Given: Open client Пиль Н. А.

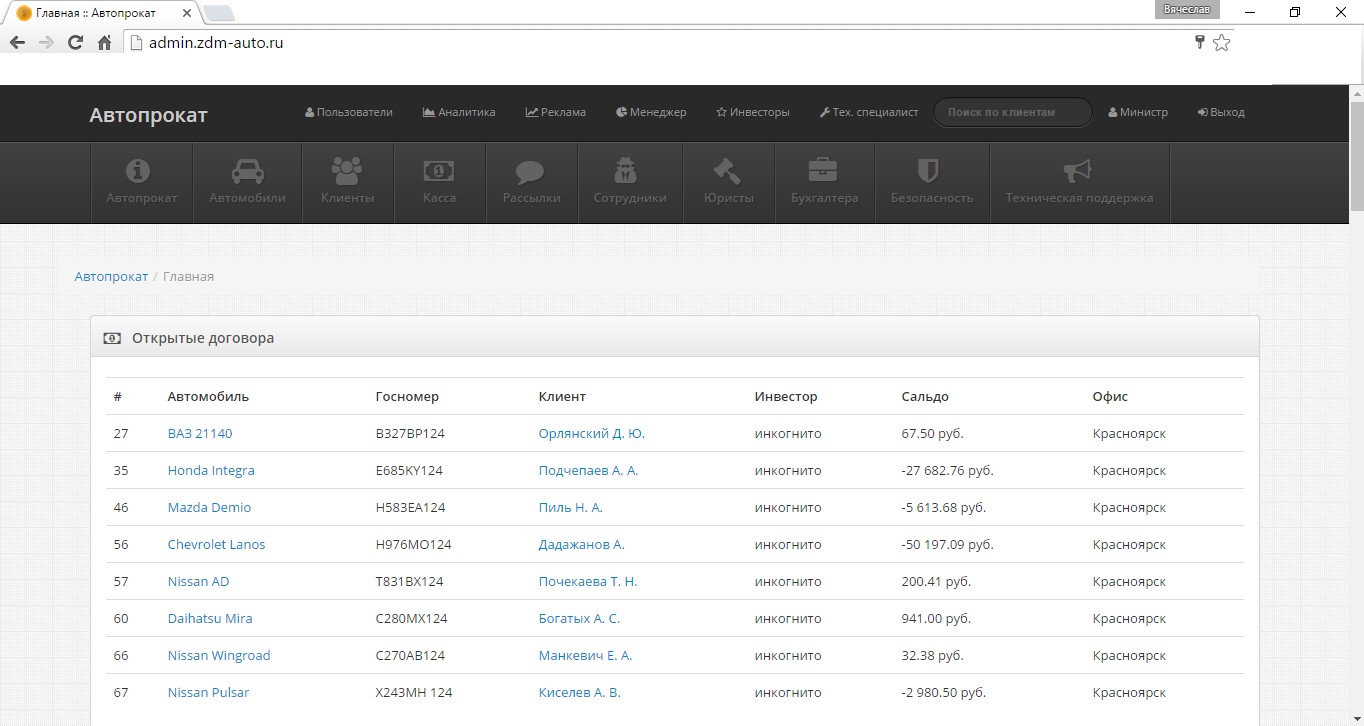Looking at the screenshot, I should (570, 507).
